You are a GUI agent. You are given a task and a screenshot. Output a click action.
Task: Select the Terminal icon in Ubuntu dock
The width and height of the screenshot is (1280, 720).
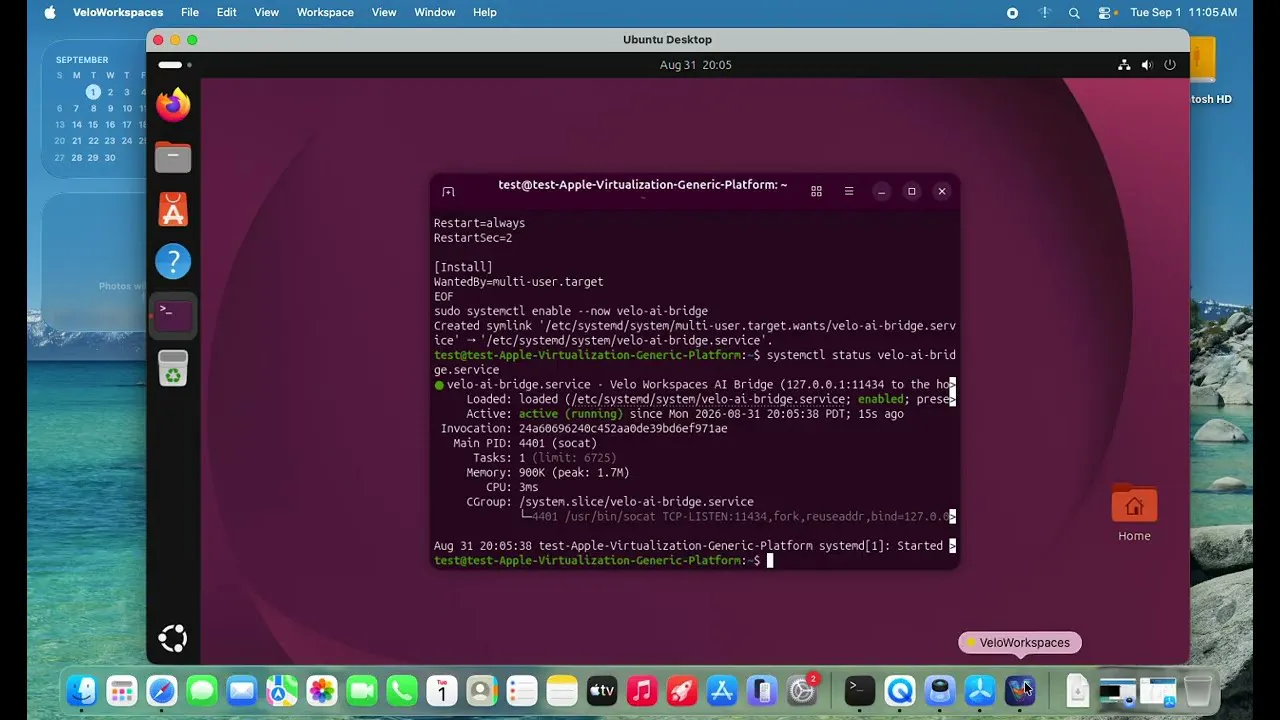[173, 314]
